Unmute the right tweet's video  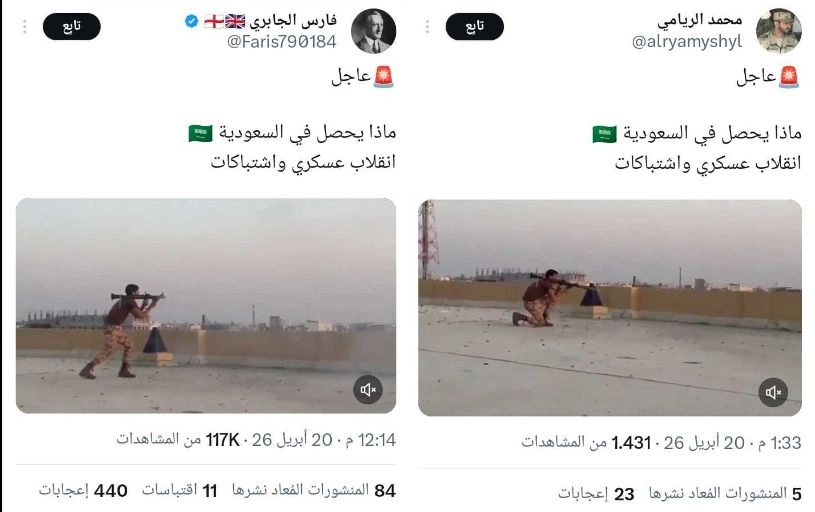[x=773, y=392]
